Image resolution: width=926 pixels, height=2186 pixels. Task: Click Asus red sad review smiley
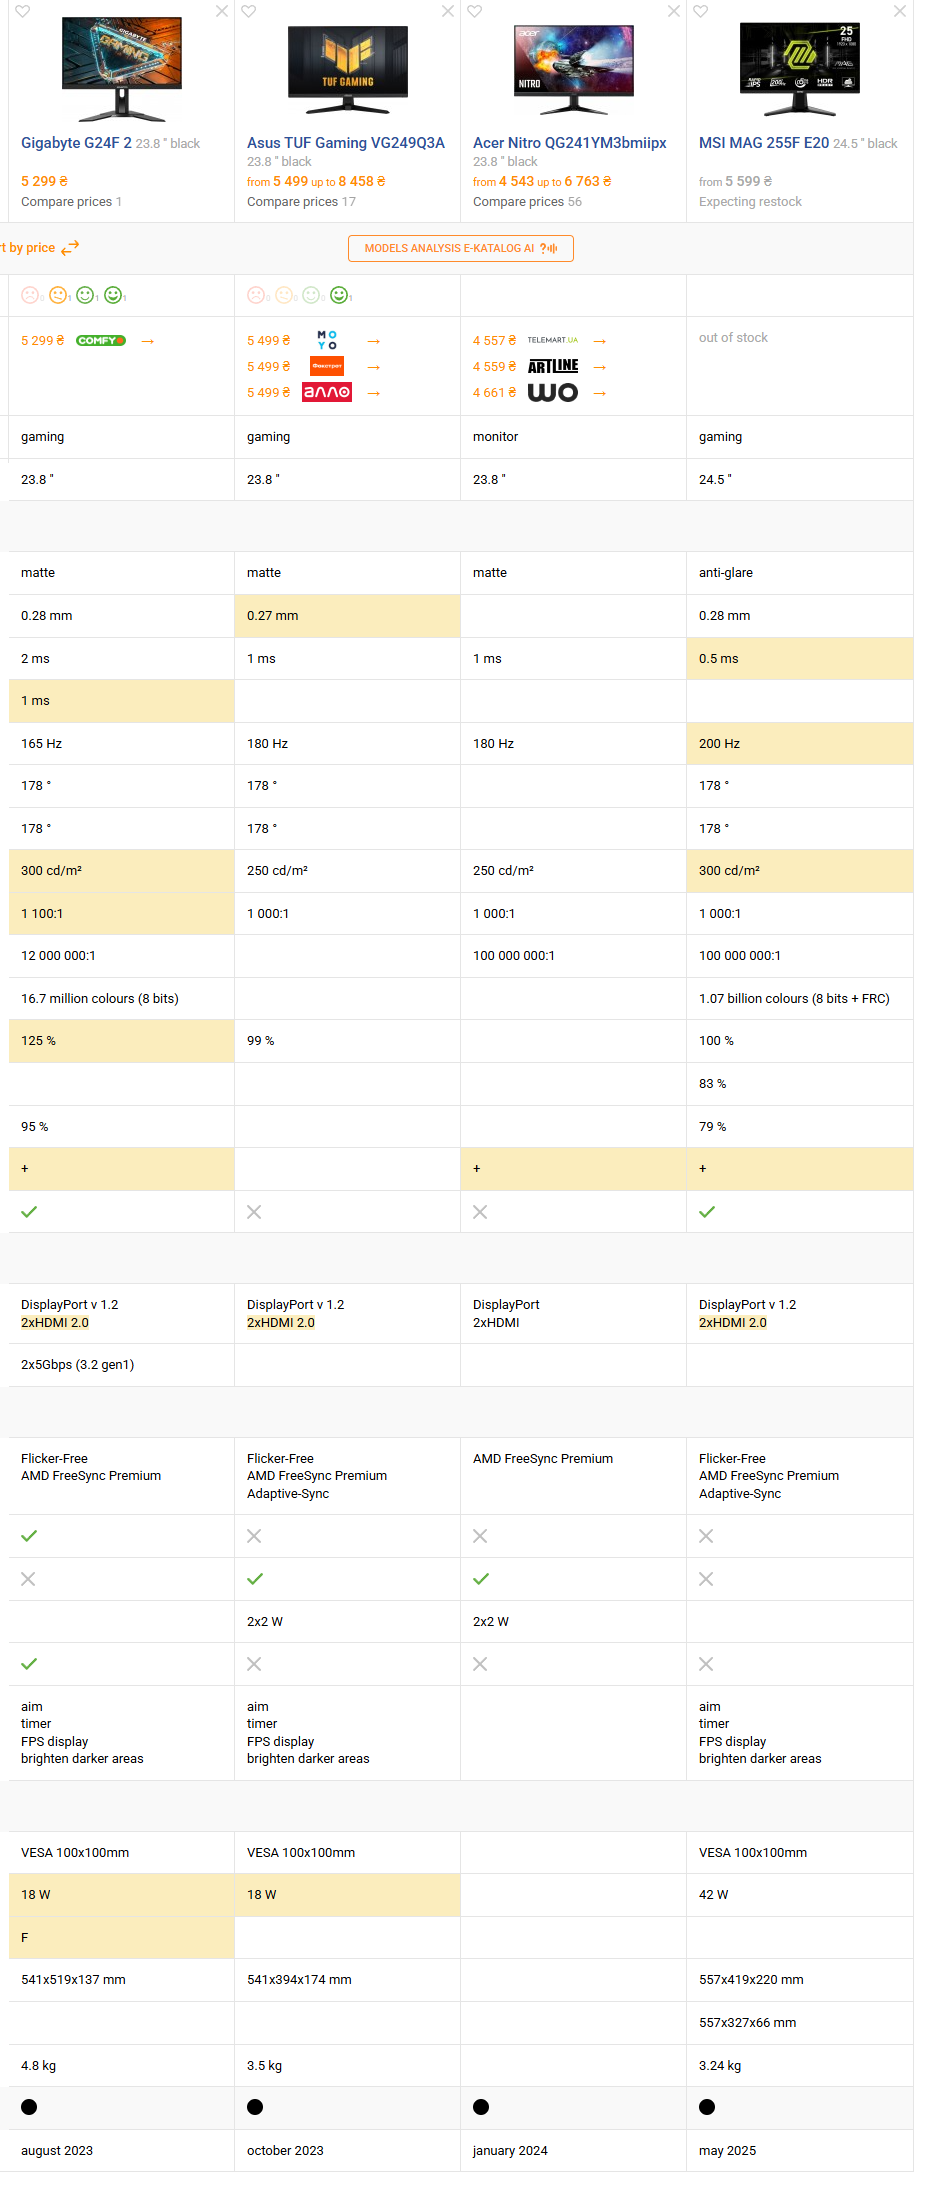pos(256,295)
